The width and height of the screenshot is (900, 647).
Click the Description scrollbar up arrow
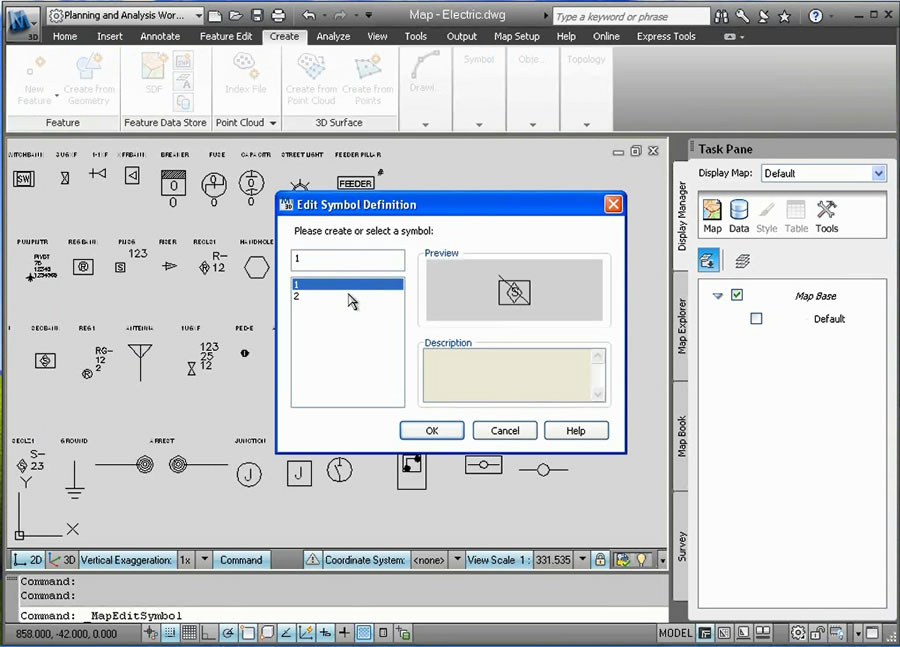click(598, 357)
